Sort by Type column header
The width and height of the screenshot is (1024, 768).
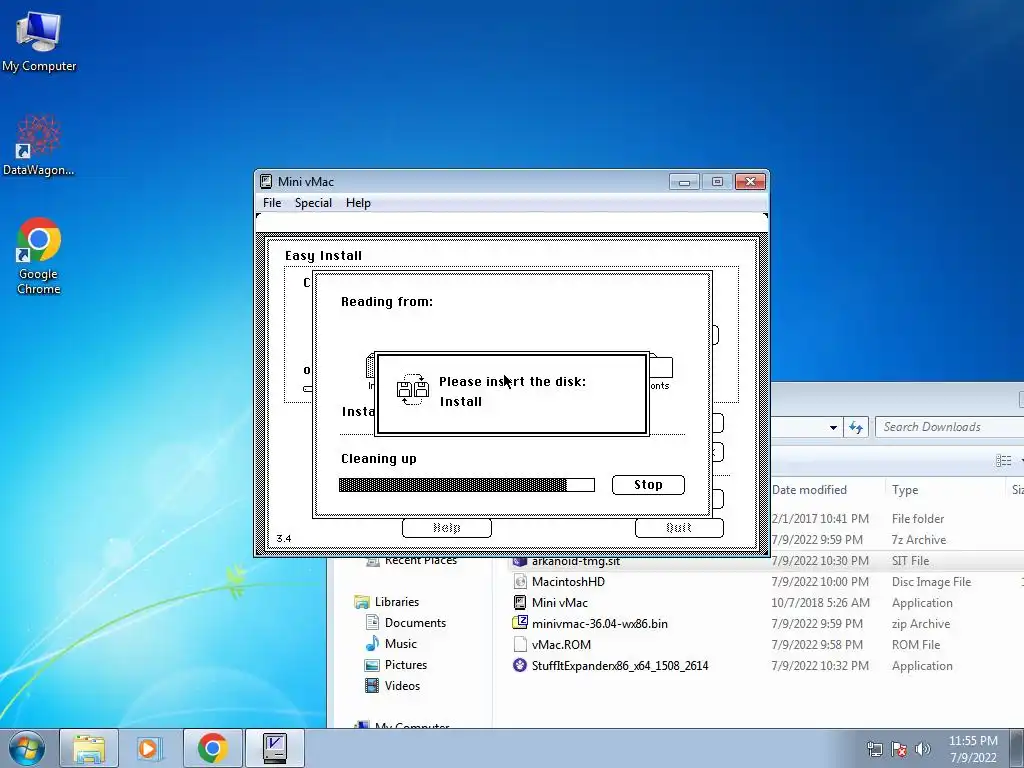(905, 490)
